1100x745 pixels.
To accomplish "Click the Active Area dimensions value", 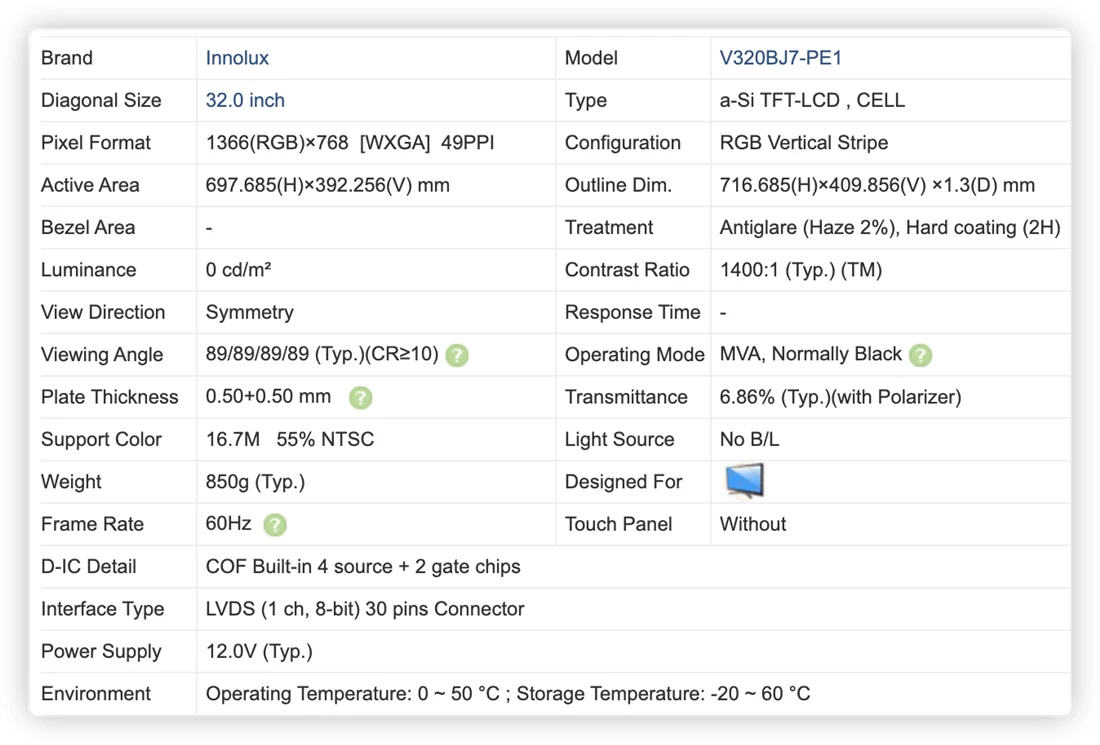I will click(328, 185).
